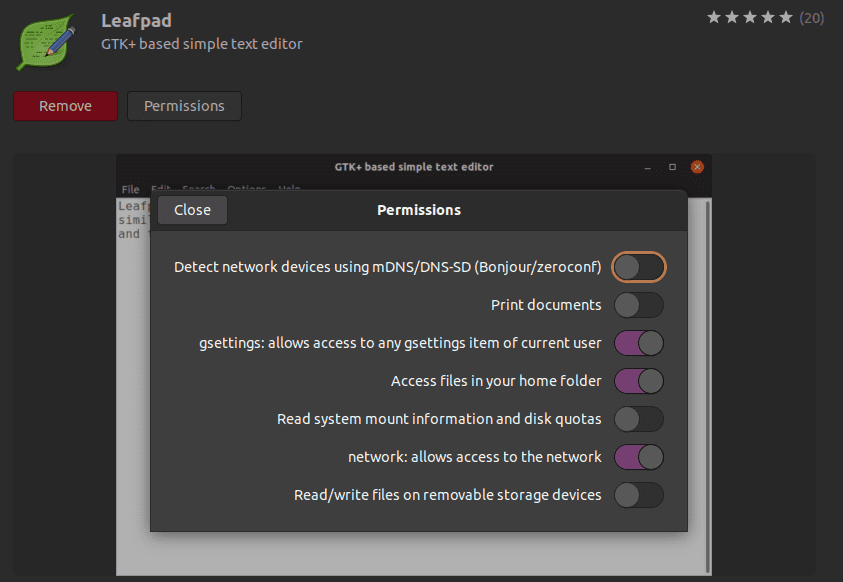This screenshot has width=843, height=582.
Task: Enable reading system mount information
Action: point(638,419)
